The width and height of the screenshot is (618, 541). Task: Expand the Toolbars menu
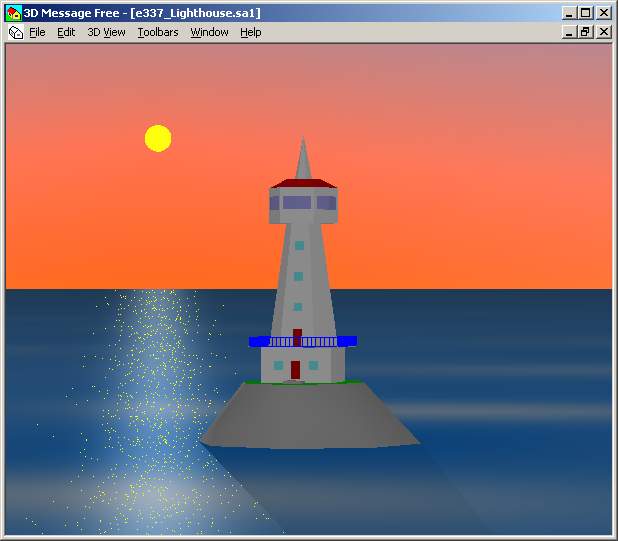point(158,32)
